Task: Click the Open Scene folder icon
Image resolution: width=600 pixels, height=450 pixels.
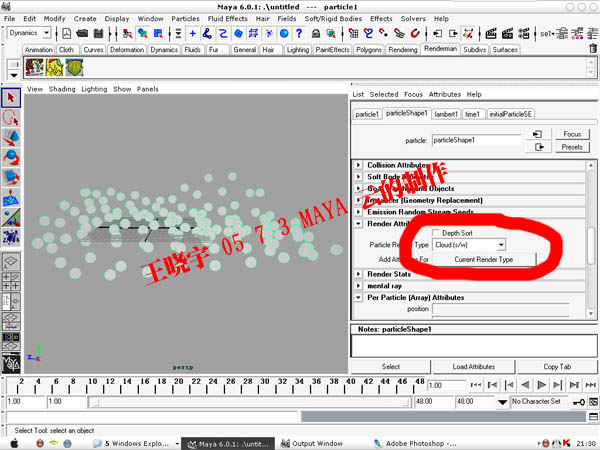Action: tap(82, 34)
